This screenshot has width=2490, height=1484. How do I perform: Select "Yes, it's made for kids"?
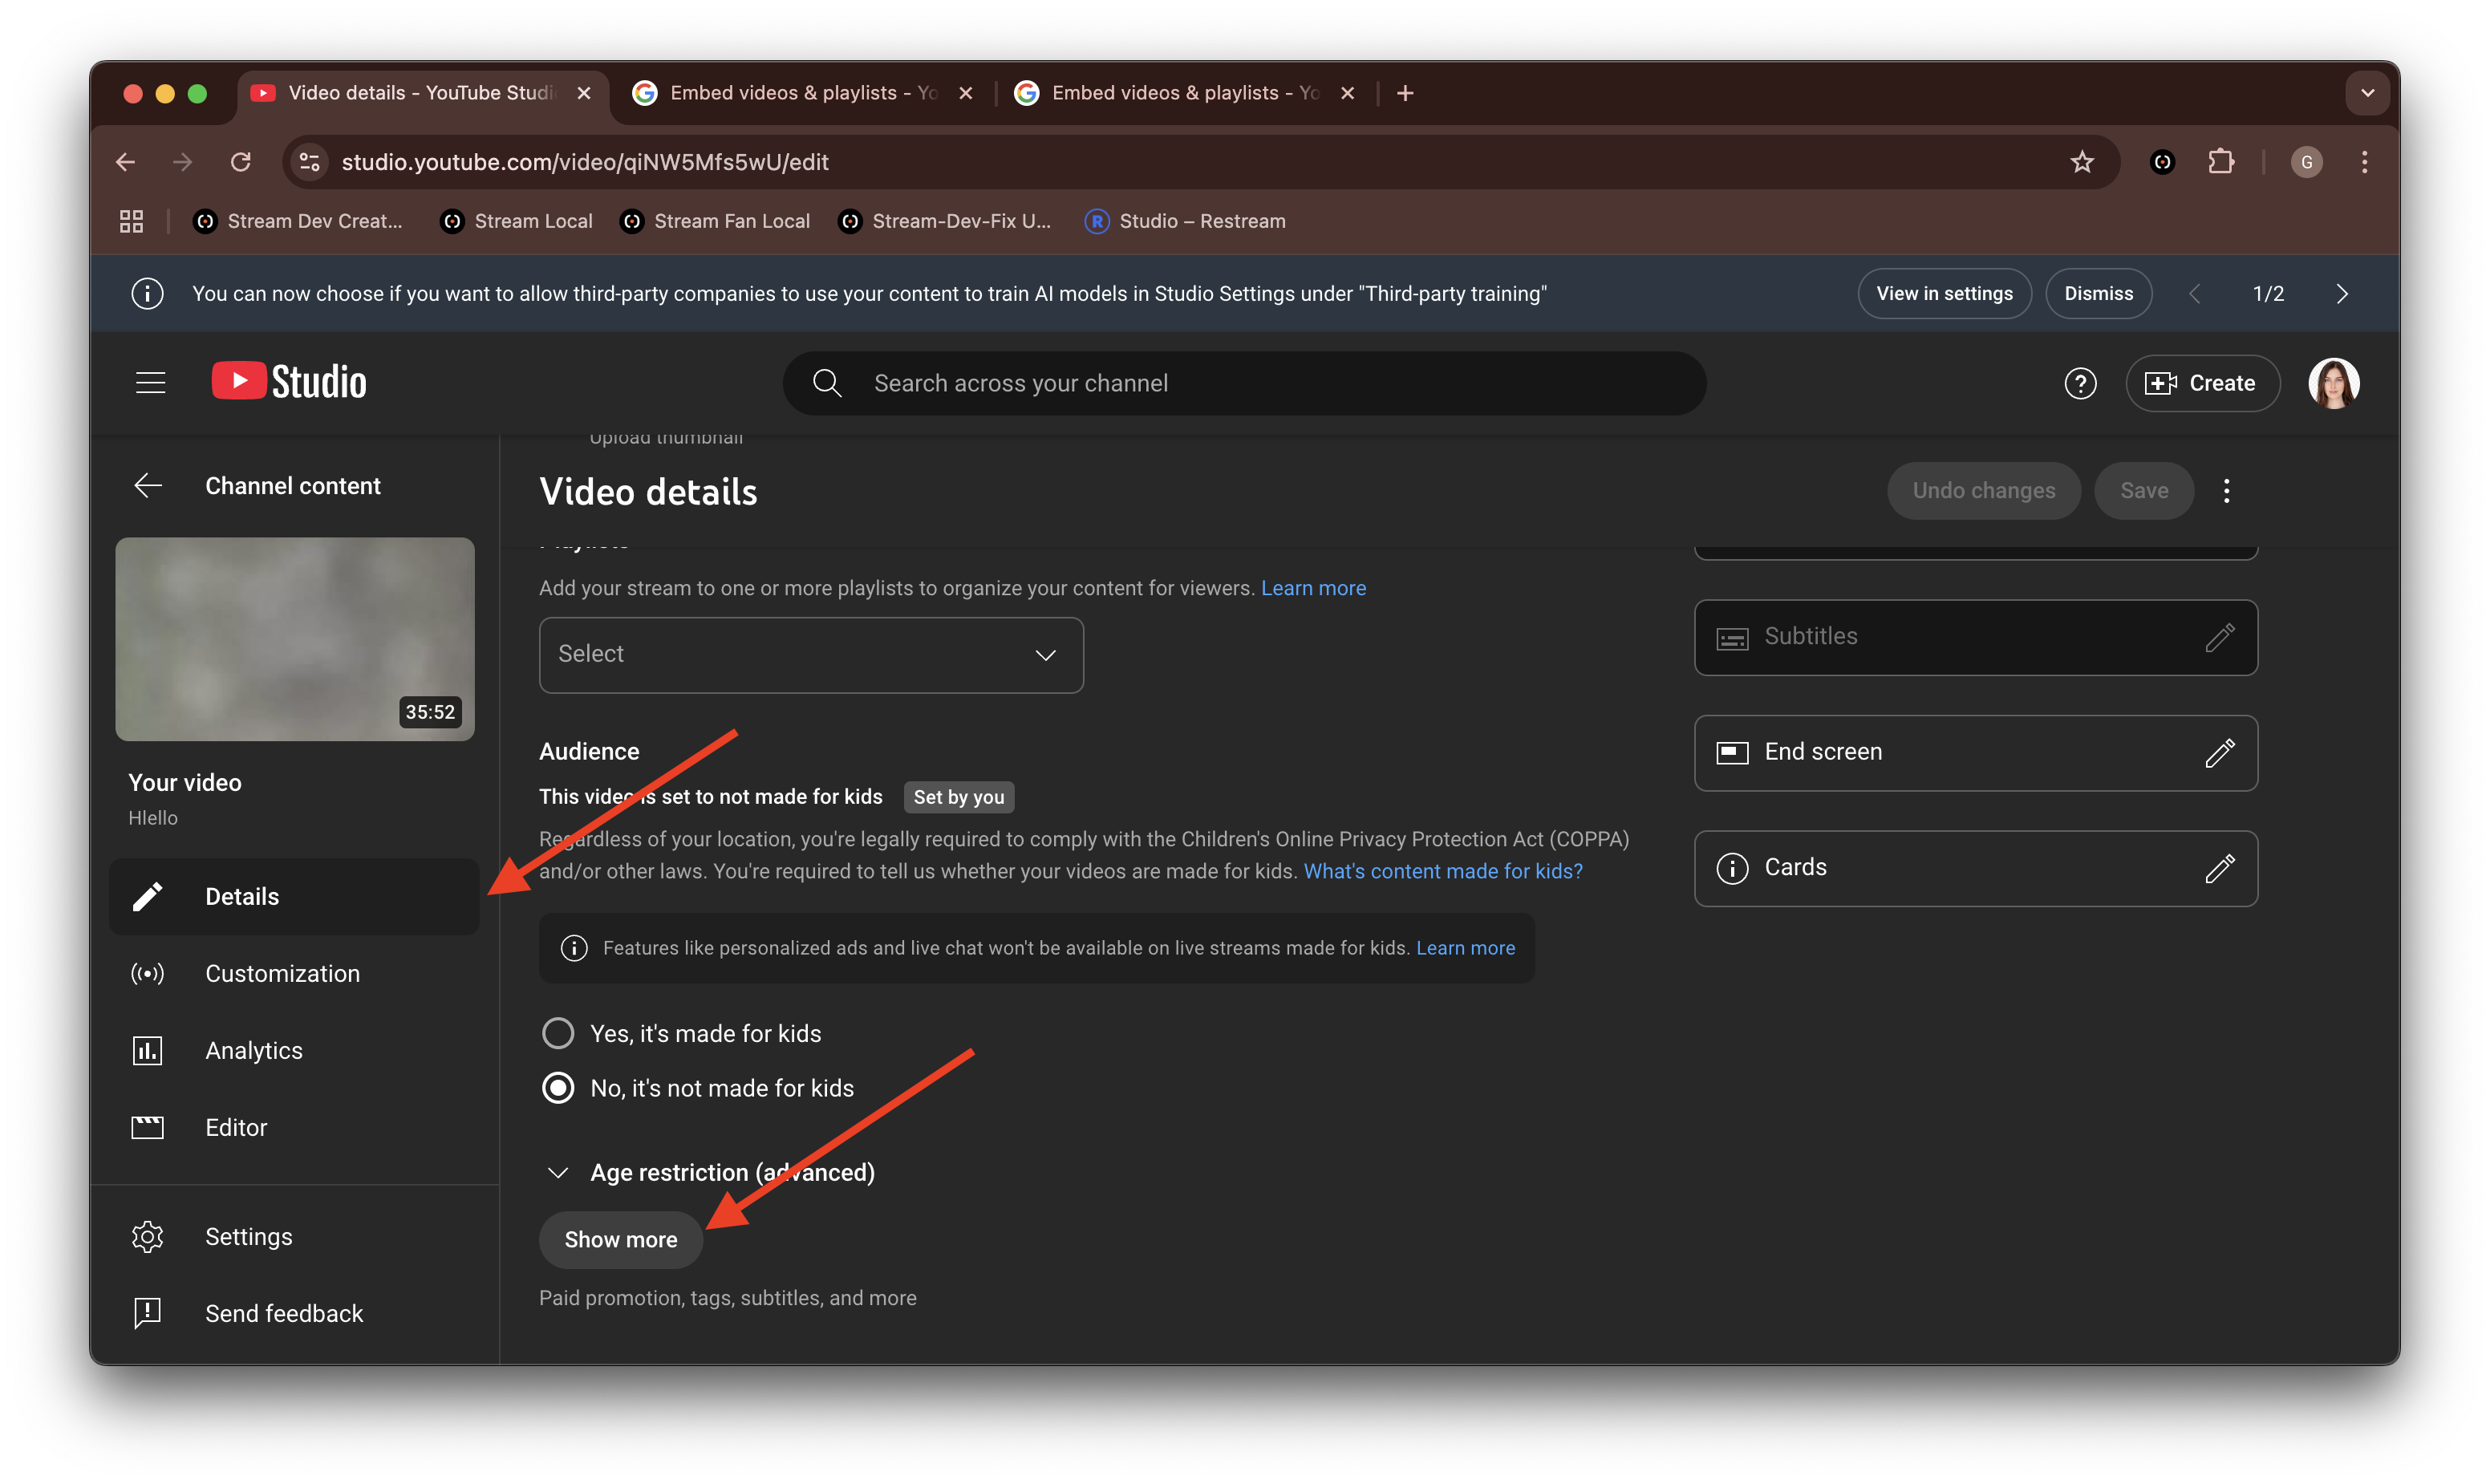(x=558, y=1033)
